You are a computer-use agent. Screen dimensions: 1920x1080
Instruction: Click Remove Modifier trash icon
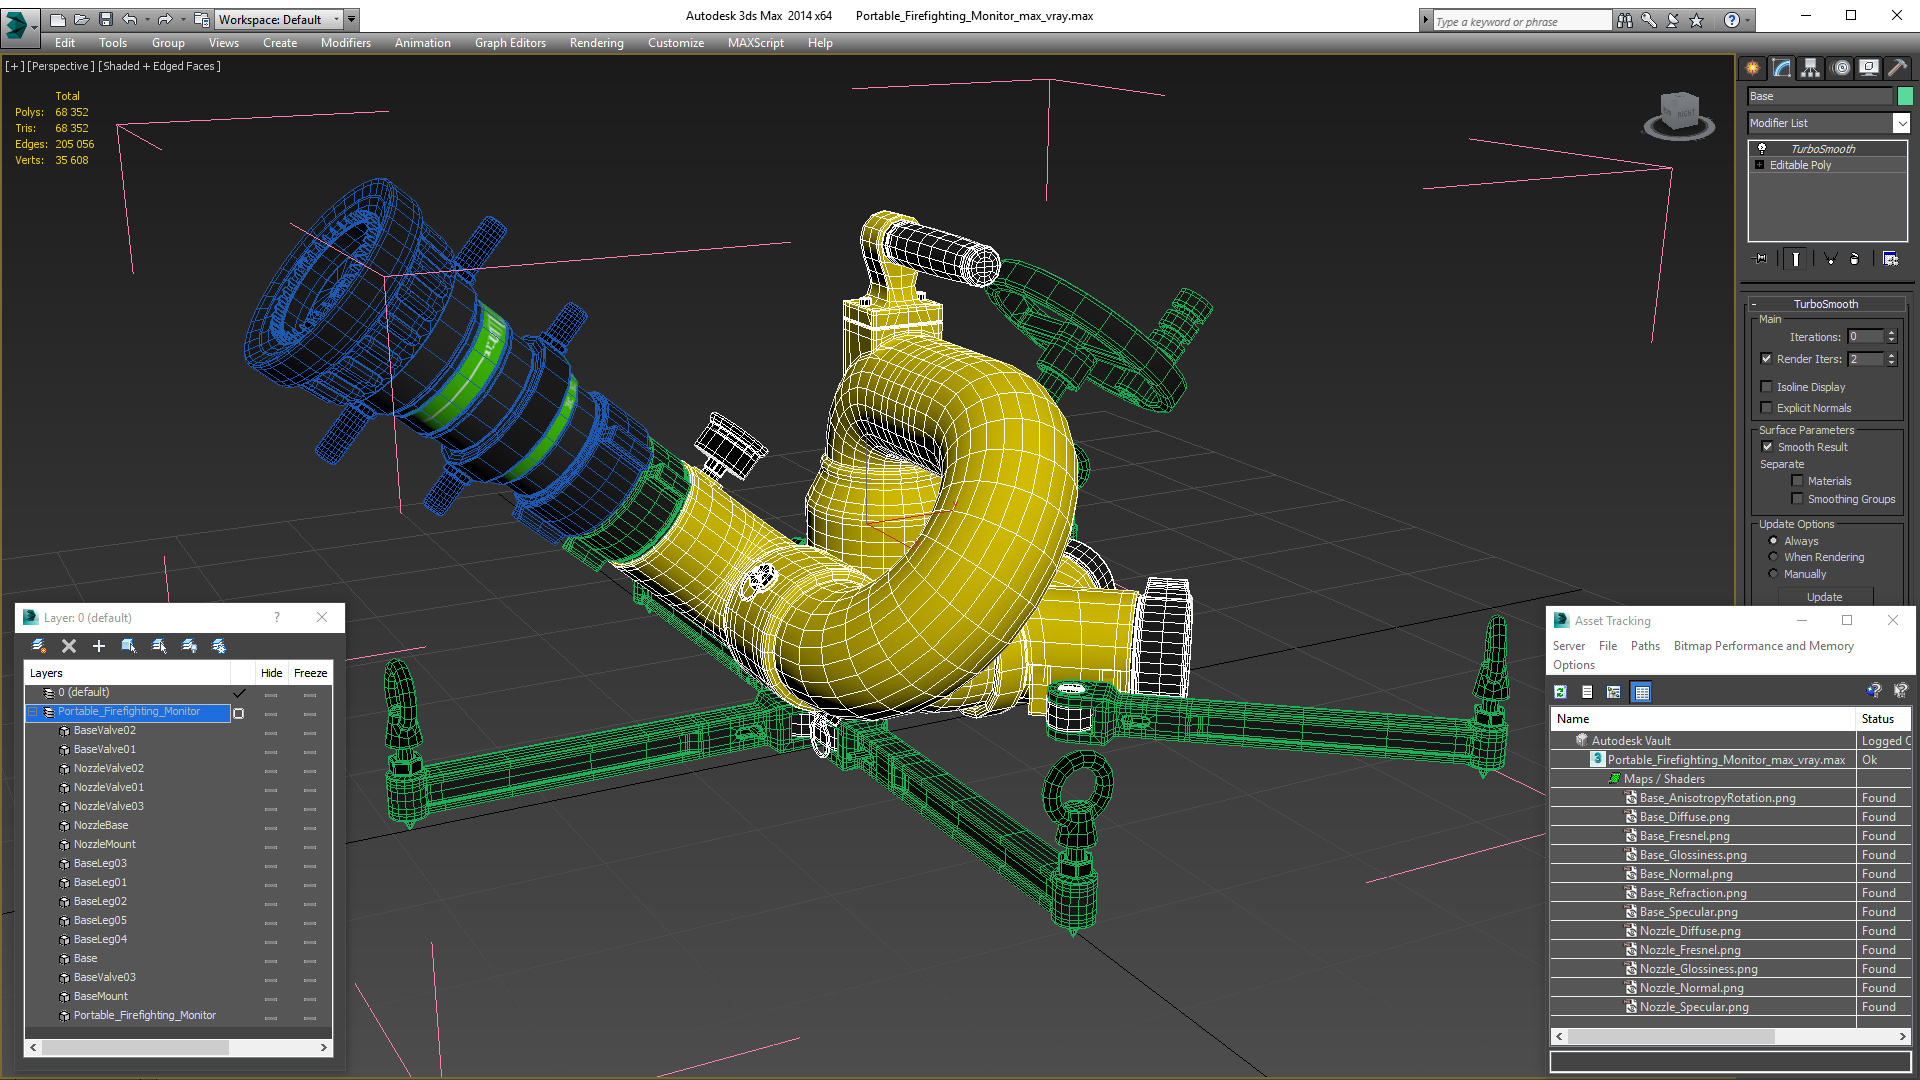pos(1855,259)
